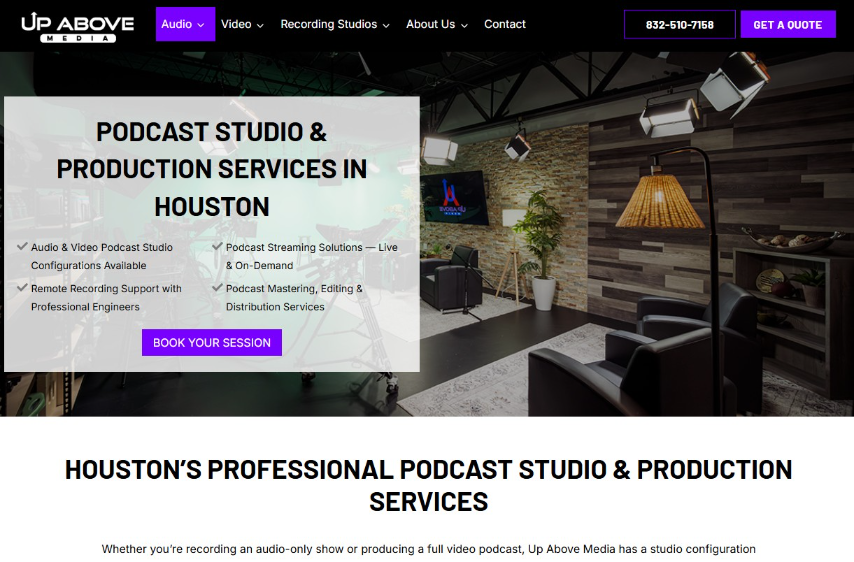Image resolution: width=854 pixels, height=562 pixels.
Task: Click the BOOK YOUR SESSION button
Action: [212, 343]
